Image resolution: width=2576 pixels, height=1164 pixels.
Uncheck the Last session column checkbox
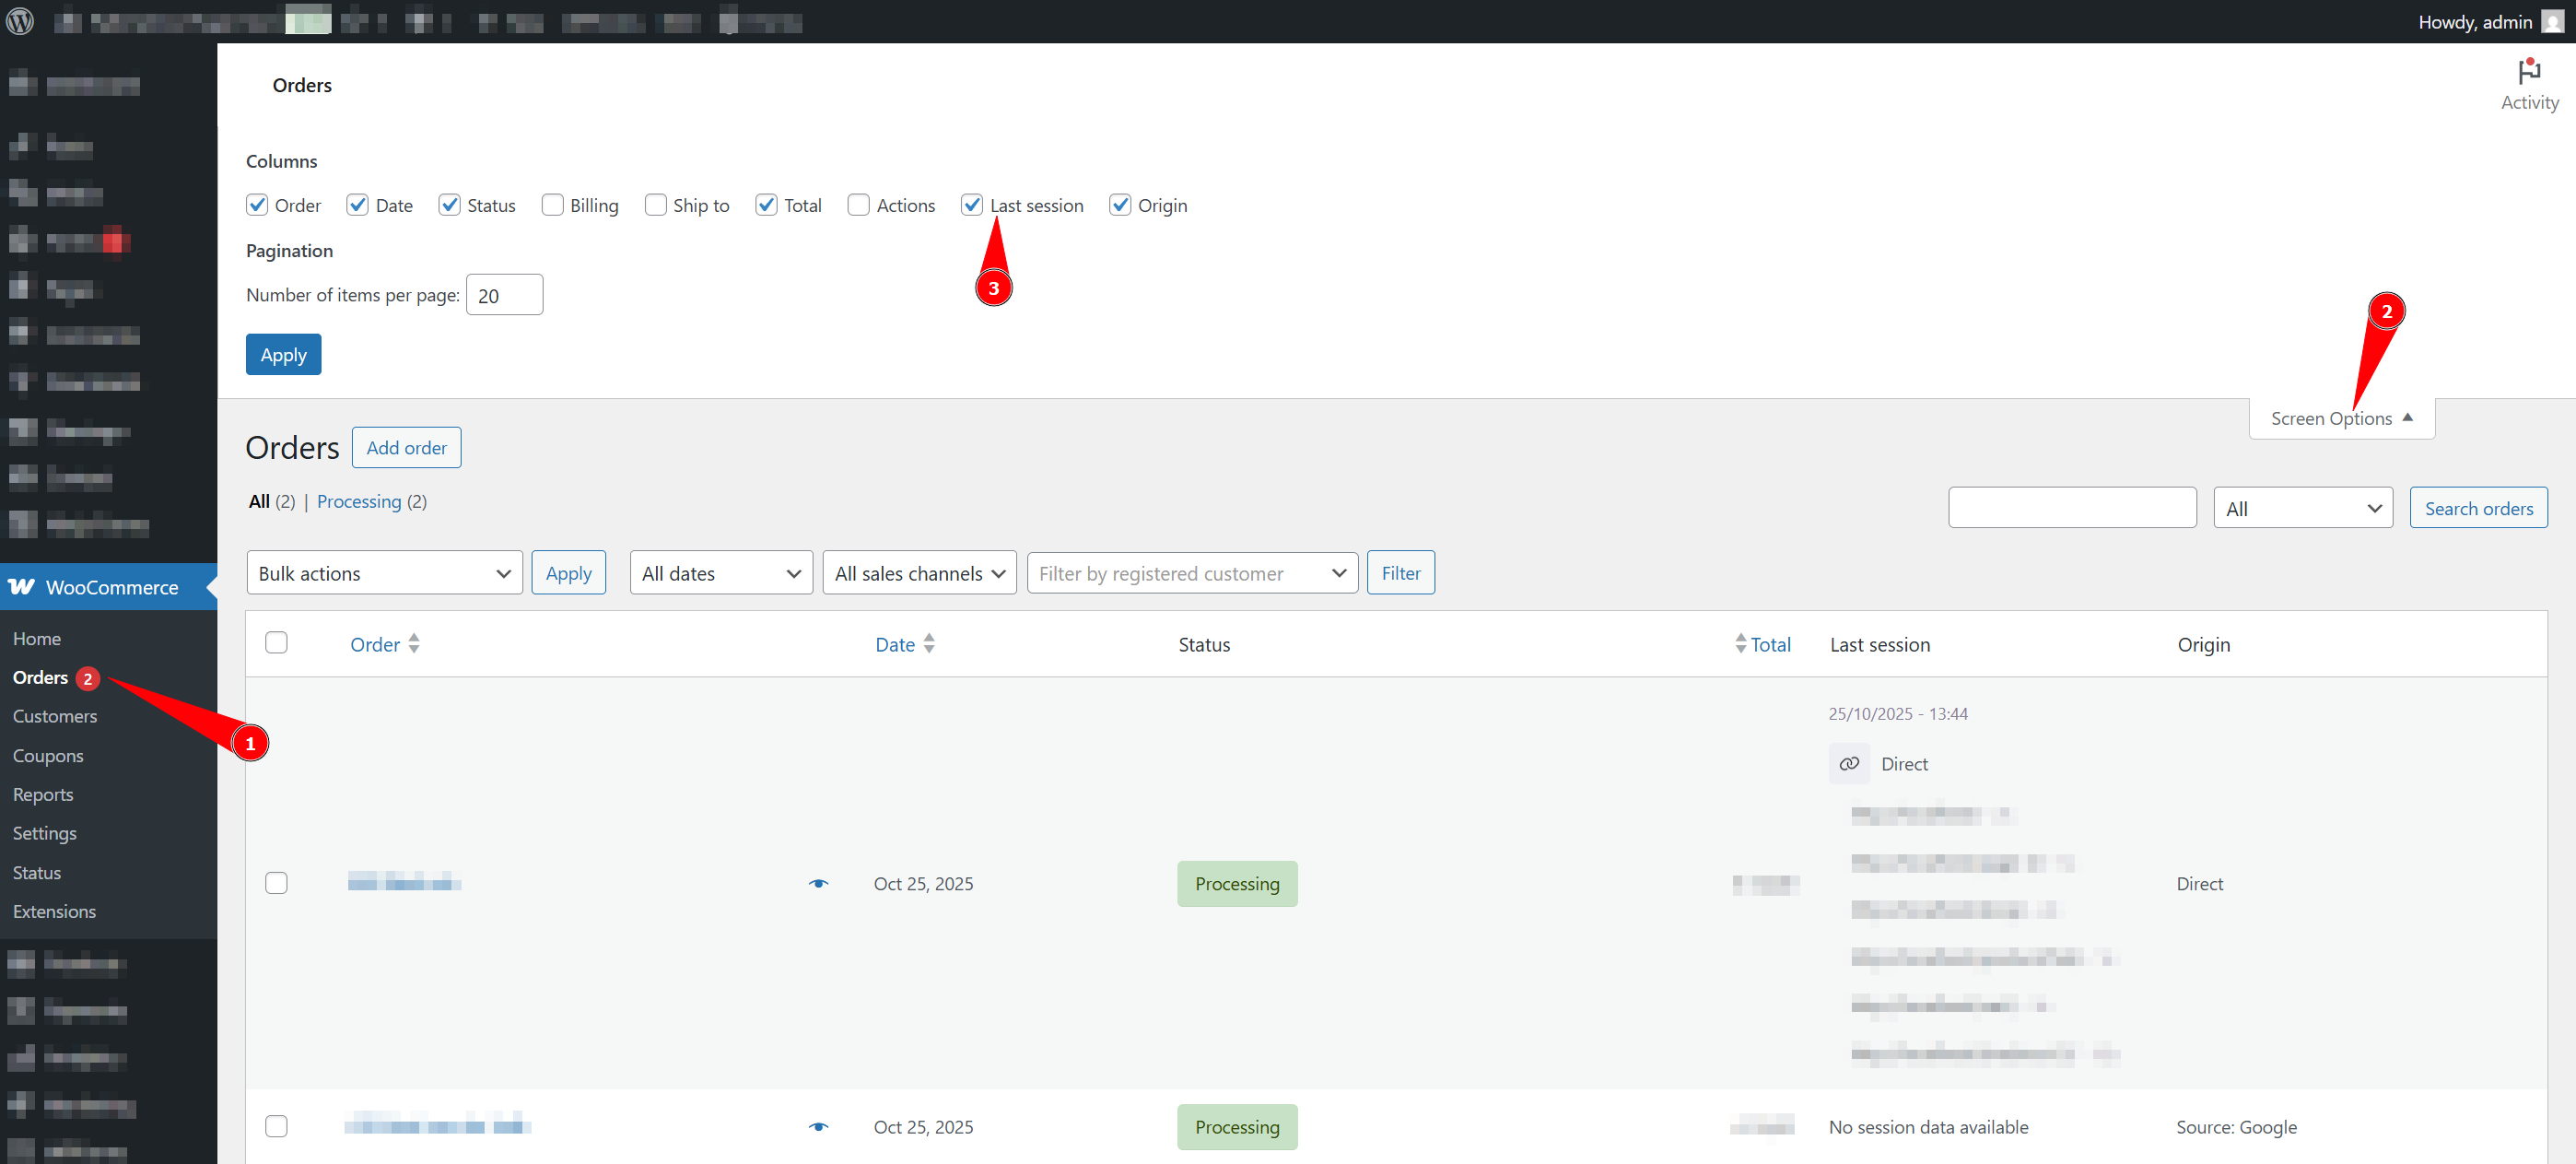coord(971,205)
